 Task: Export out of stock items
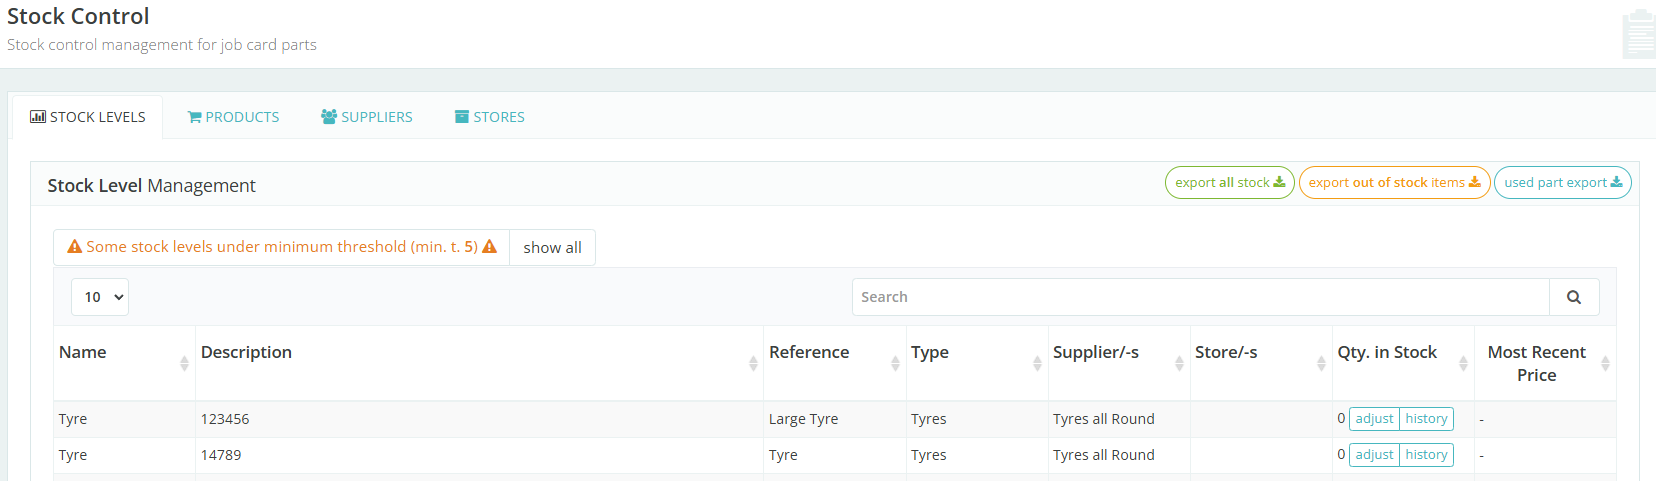[x=1394, y=183]
